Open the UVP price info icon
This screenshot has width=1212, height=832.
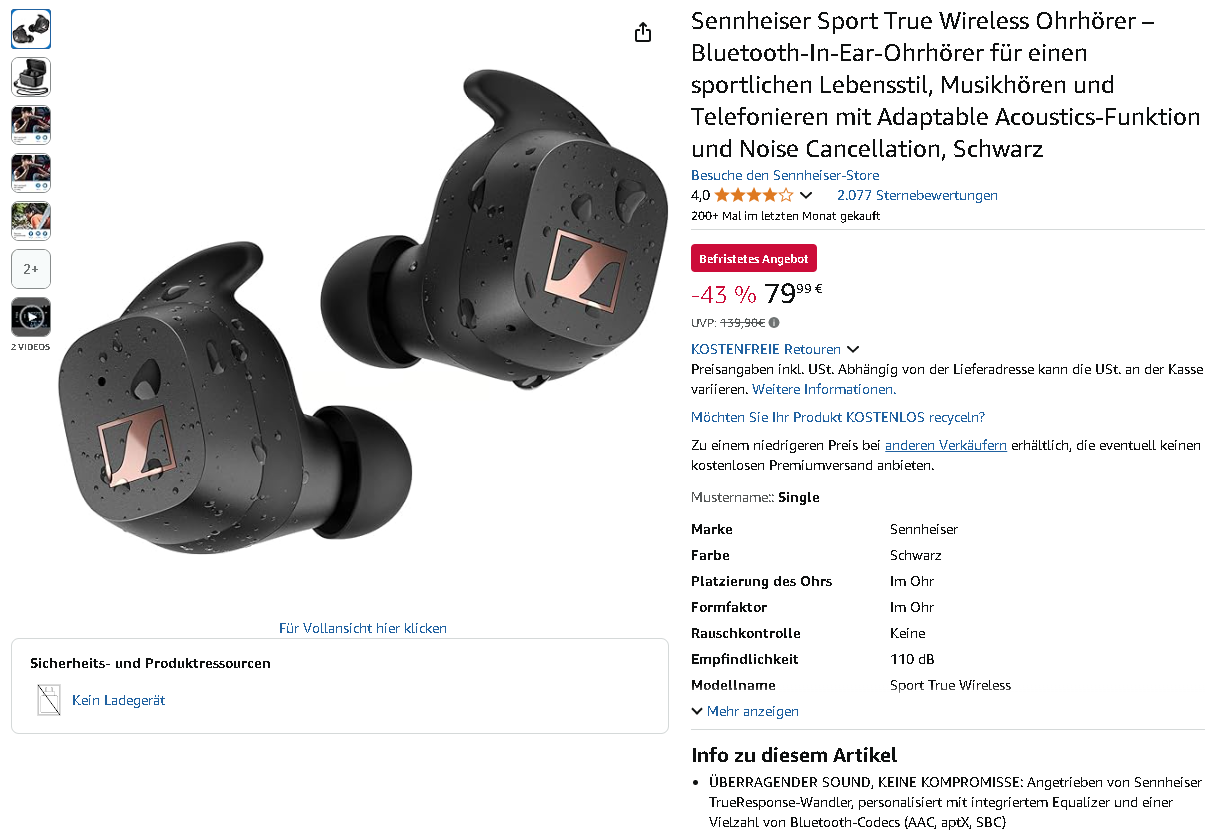click(x=774, y=323)
